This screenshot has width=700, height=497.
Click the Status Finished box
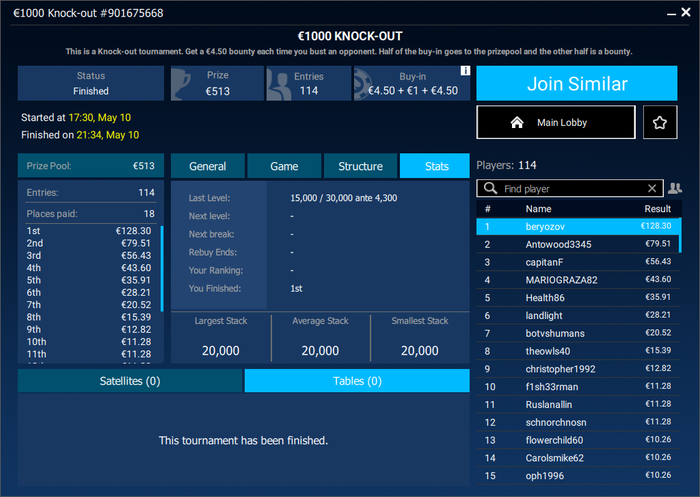click(x=91, y=84)
